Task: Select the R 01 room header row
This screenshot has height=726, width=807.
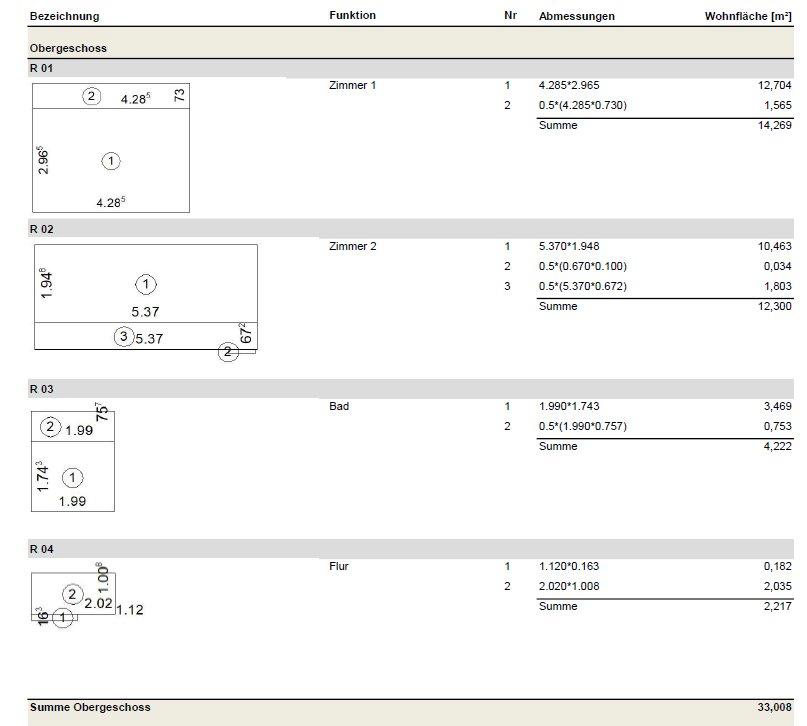Action: 411,68
